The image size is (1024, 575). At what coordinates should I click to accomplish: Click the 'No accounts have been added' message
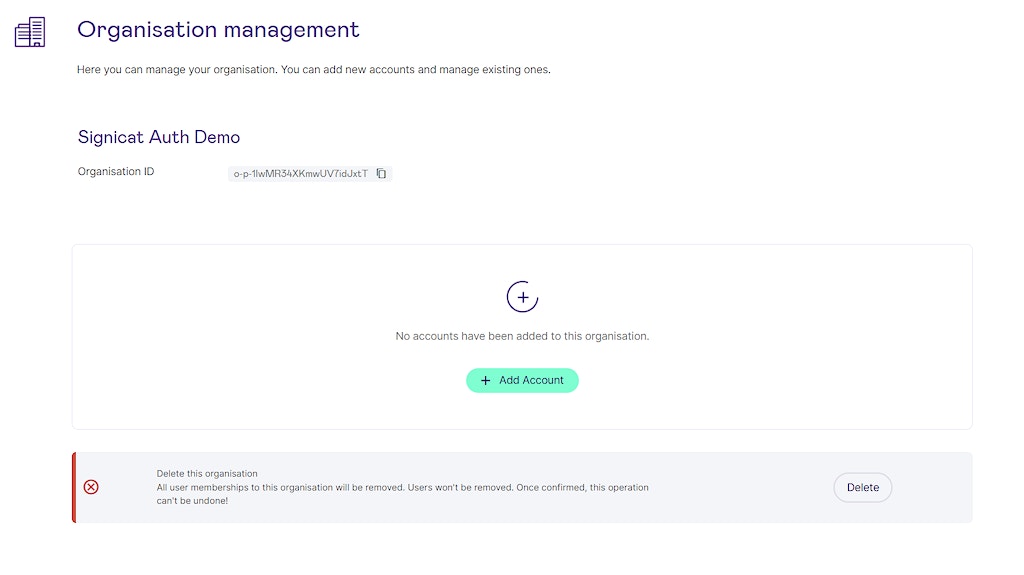(x=522, y=336)
